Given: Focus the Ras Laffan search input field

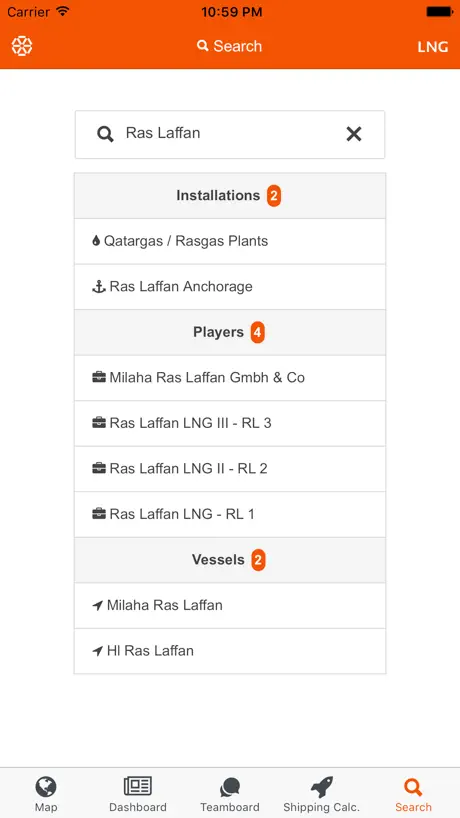Looking at the screenshot, I should pos(229,133).
